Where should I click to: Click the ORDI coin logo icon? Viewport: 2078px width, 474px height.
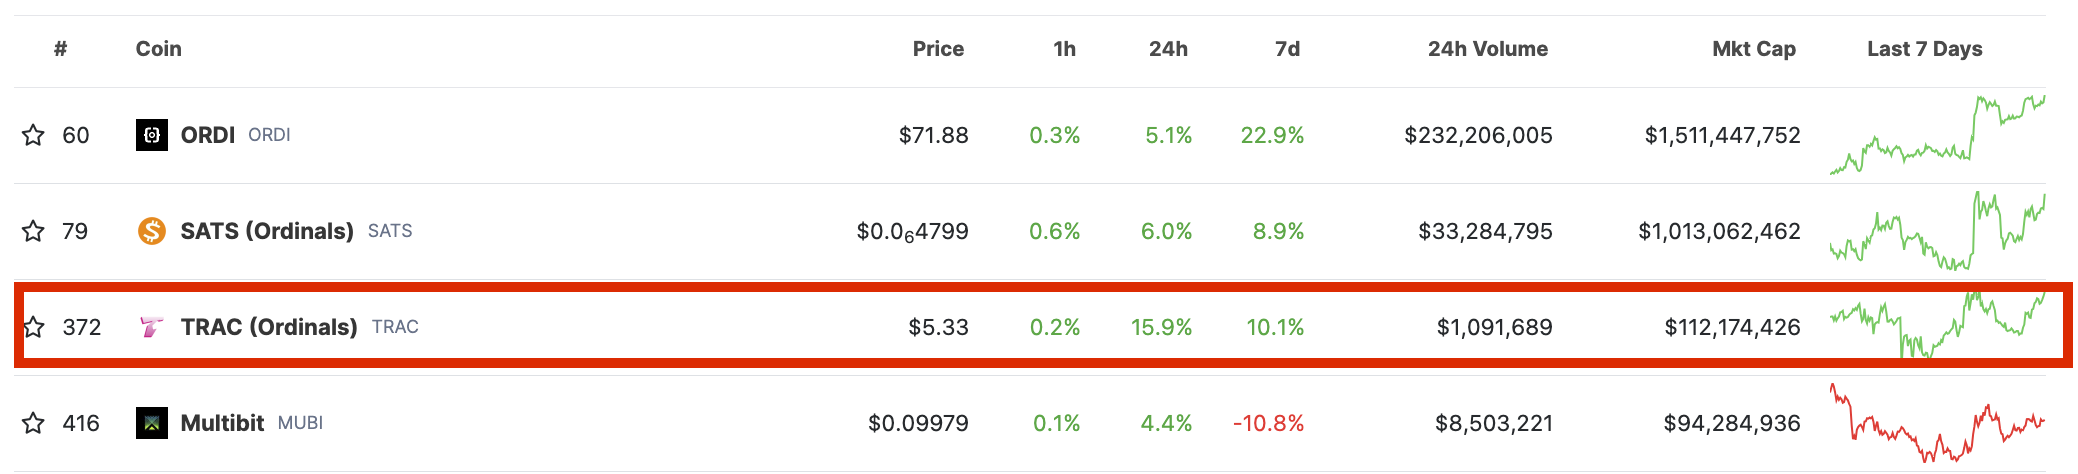(152, 135)
